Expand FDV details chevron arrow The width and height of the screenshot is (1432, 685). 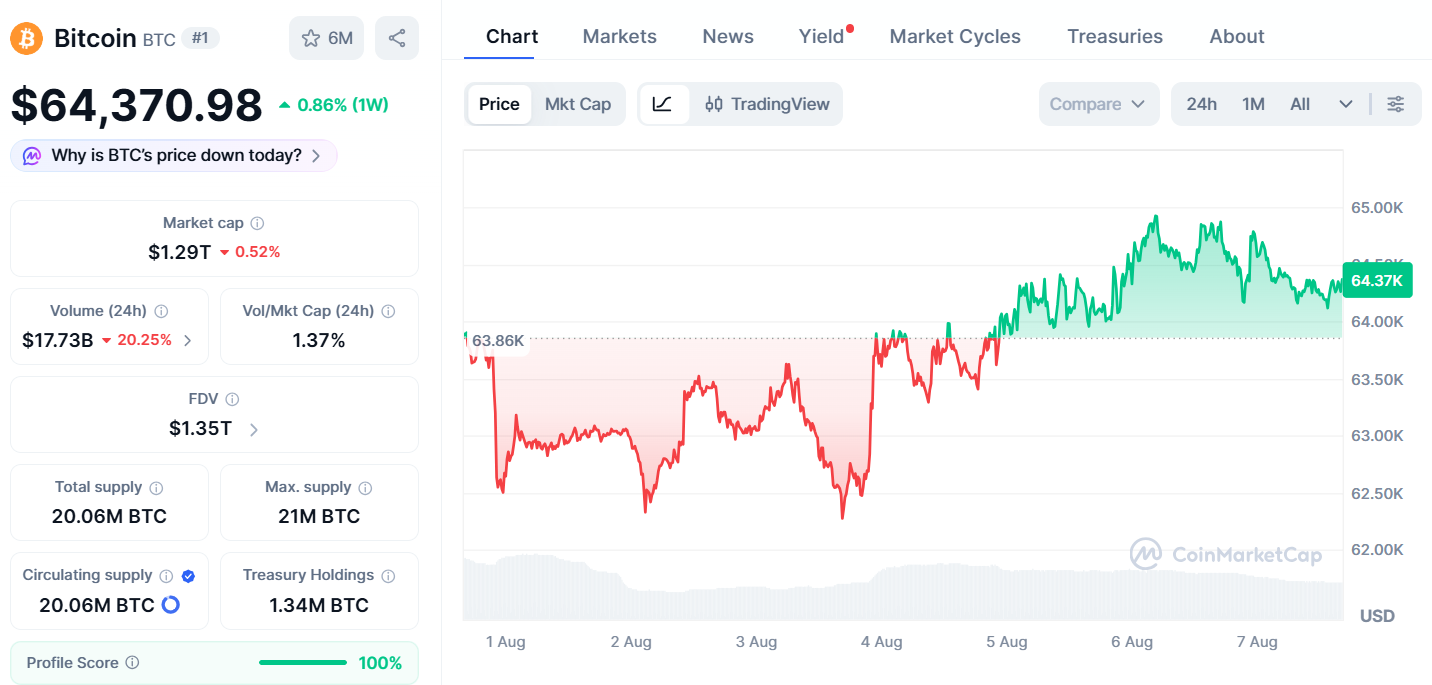pyautogui.click(x=254, y=430)
